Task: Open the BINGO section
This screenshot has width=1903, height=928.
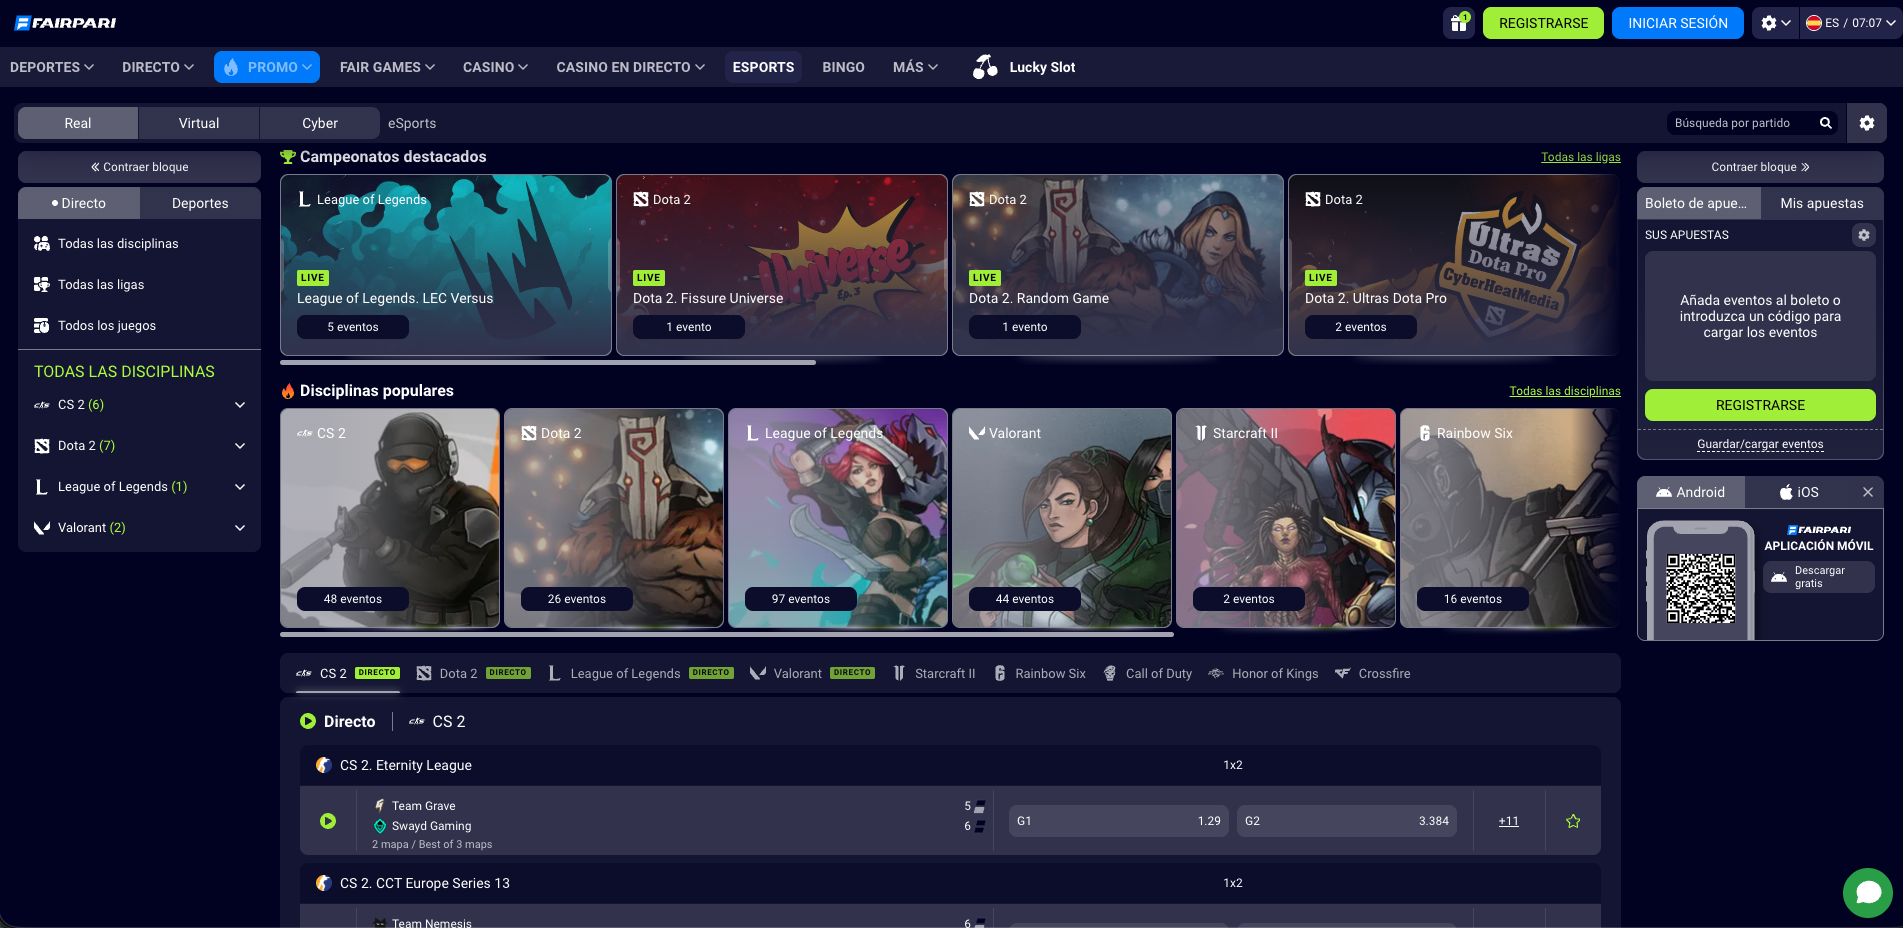Action: pyautogui.click(x=843, y=67)
